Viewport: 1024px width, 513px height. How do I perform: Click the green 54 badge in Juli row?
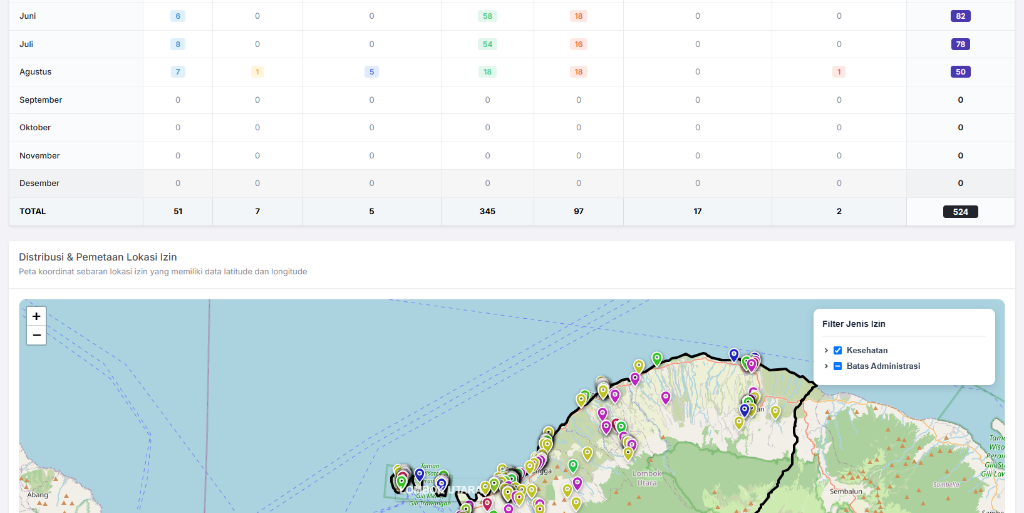tap(487, 44)
